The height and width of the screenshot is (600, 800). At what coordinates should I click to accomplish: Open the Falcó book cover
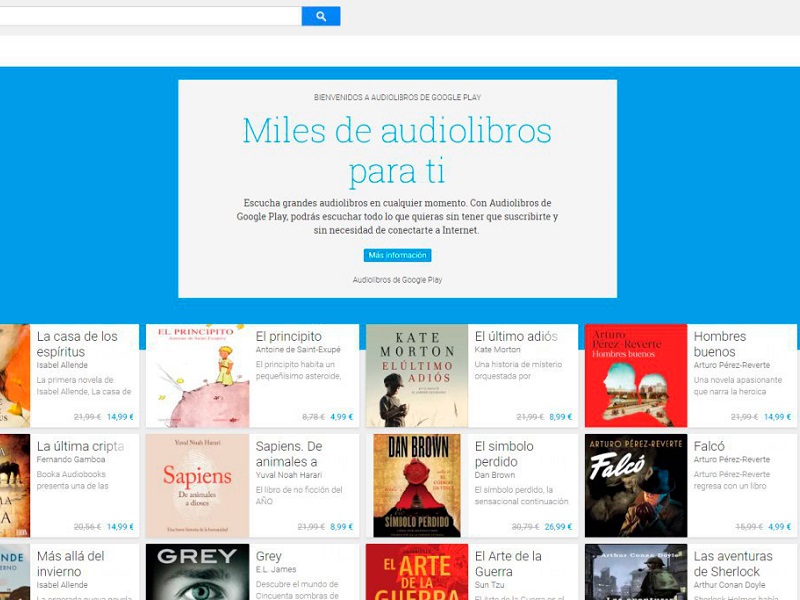pos(636,485)
